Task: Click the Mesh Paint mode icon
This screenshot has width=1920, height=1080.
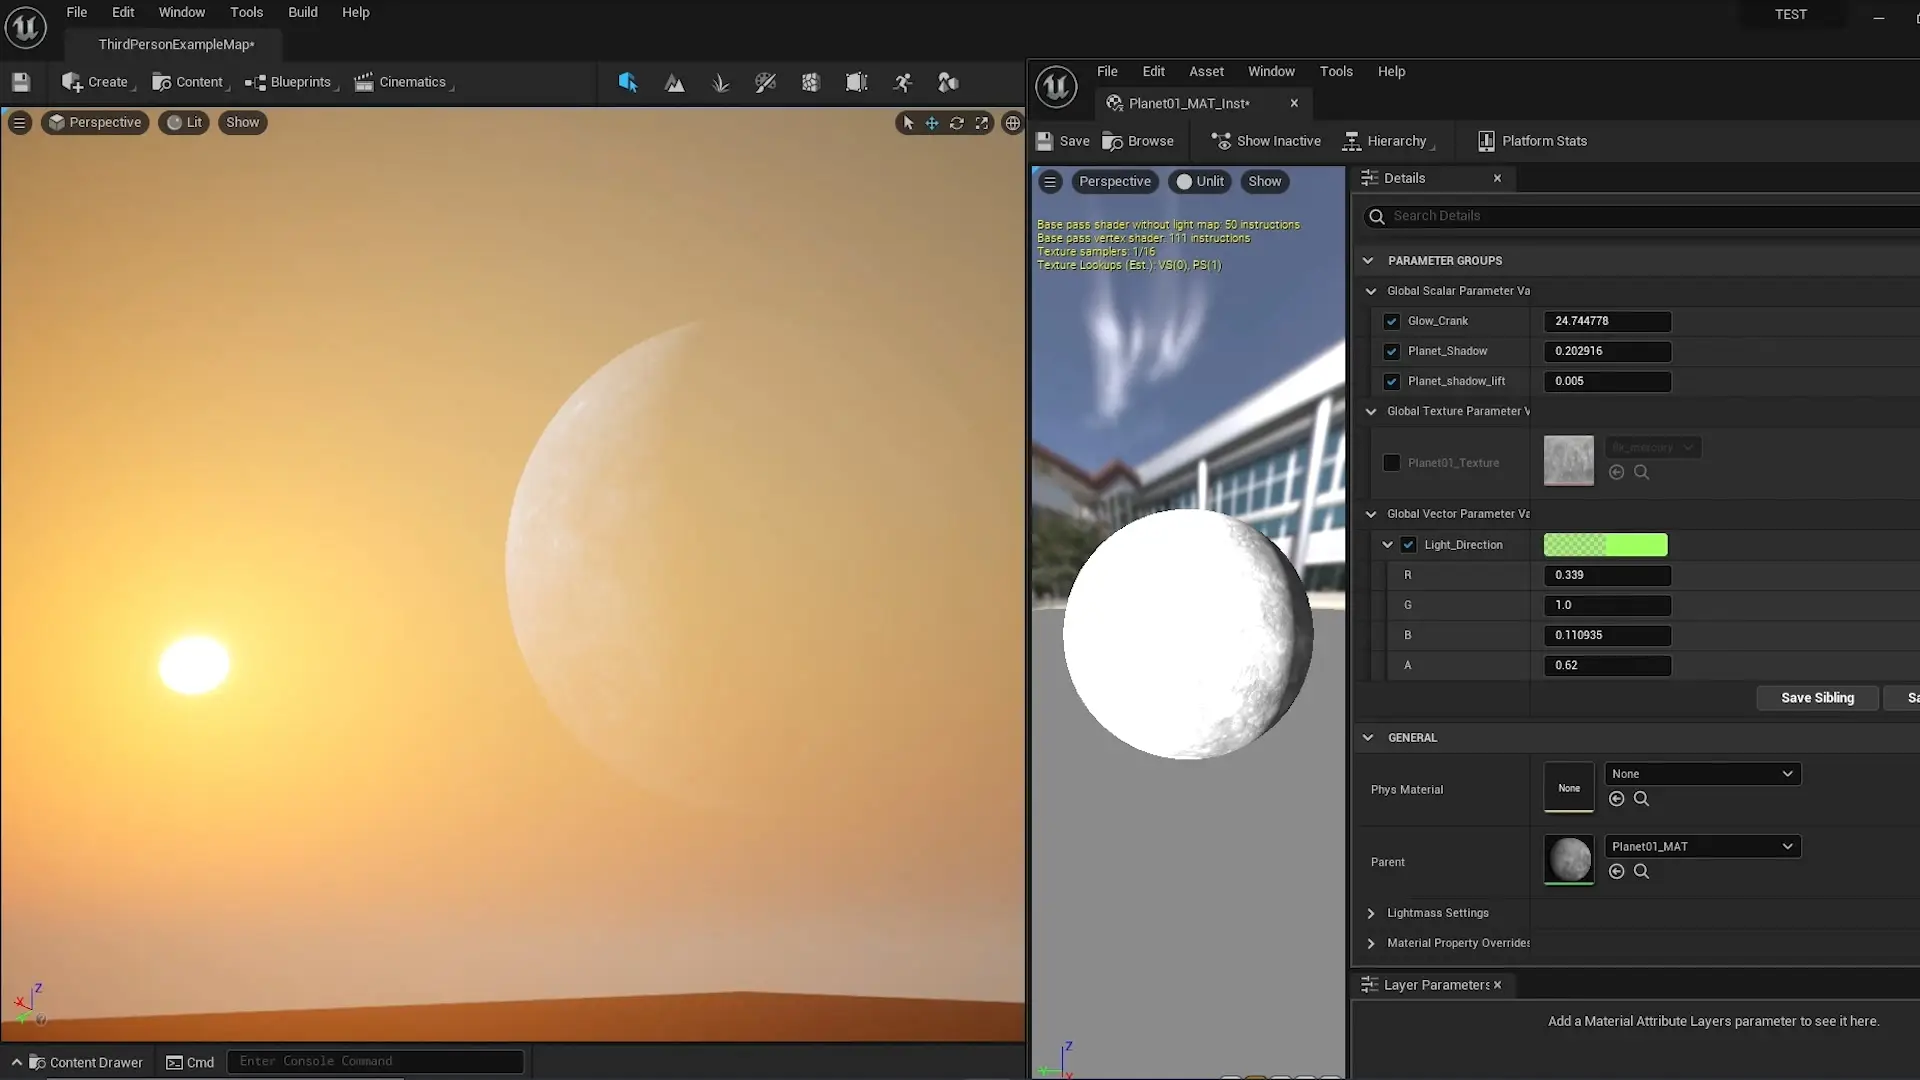Action: [x=765, y=83]
